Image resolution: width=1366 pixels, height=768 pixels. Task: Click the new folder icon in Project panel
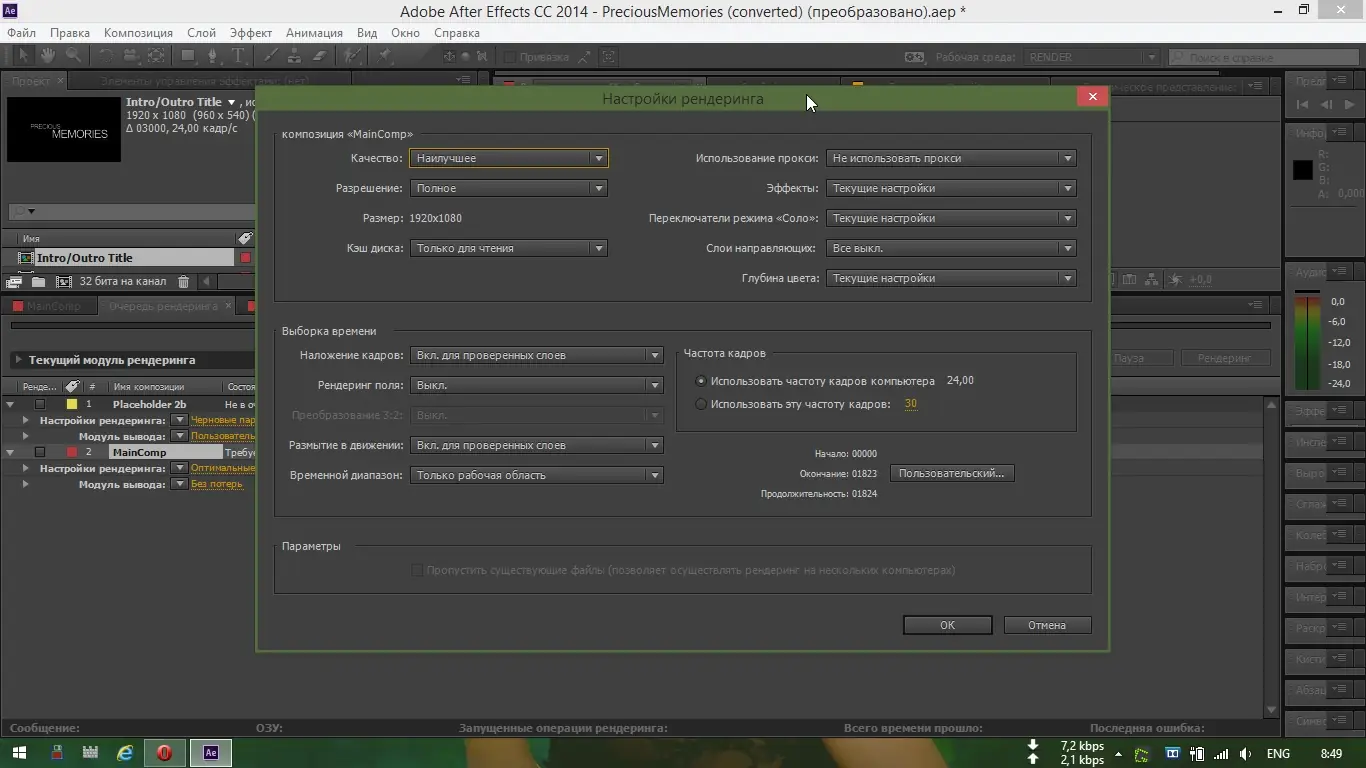point(39,282)
